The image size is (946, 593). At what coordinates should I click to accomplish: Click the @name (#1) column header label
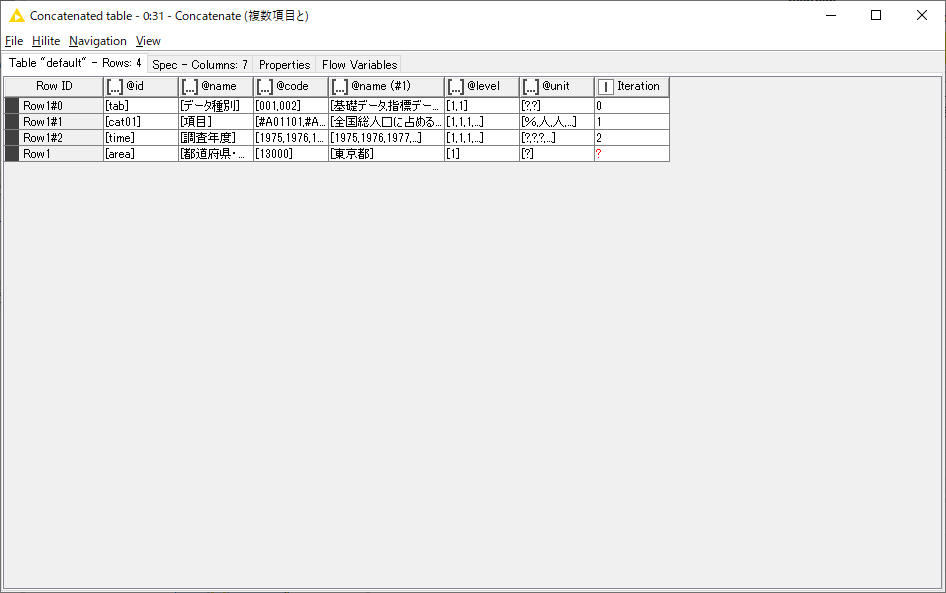click(x=381, y=86)
